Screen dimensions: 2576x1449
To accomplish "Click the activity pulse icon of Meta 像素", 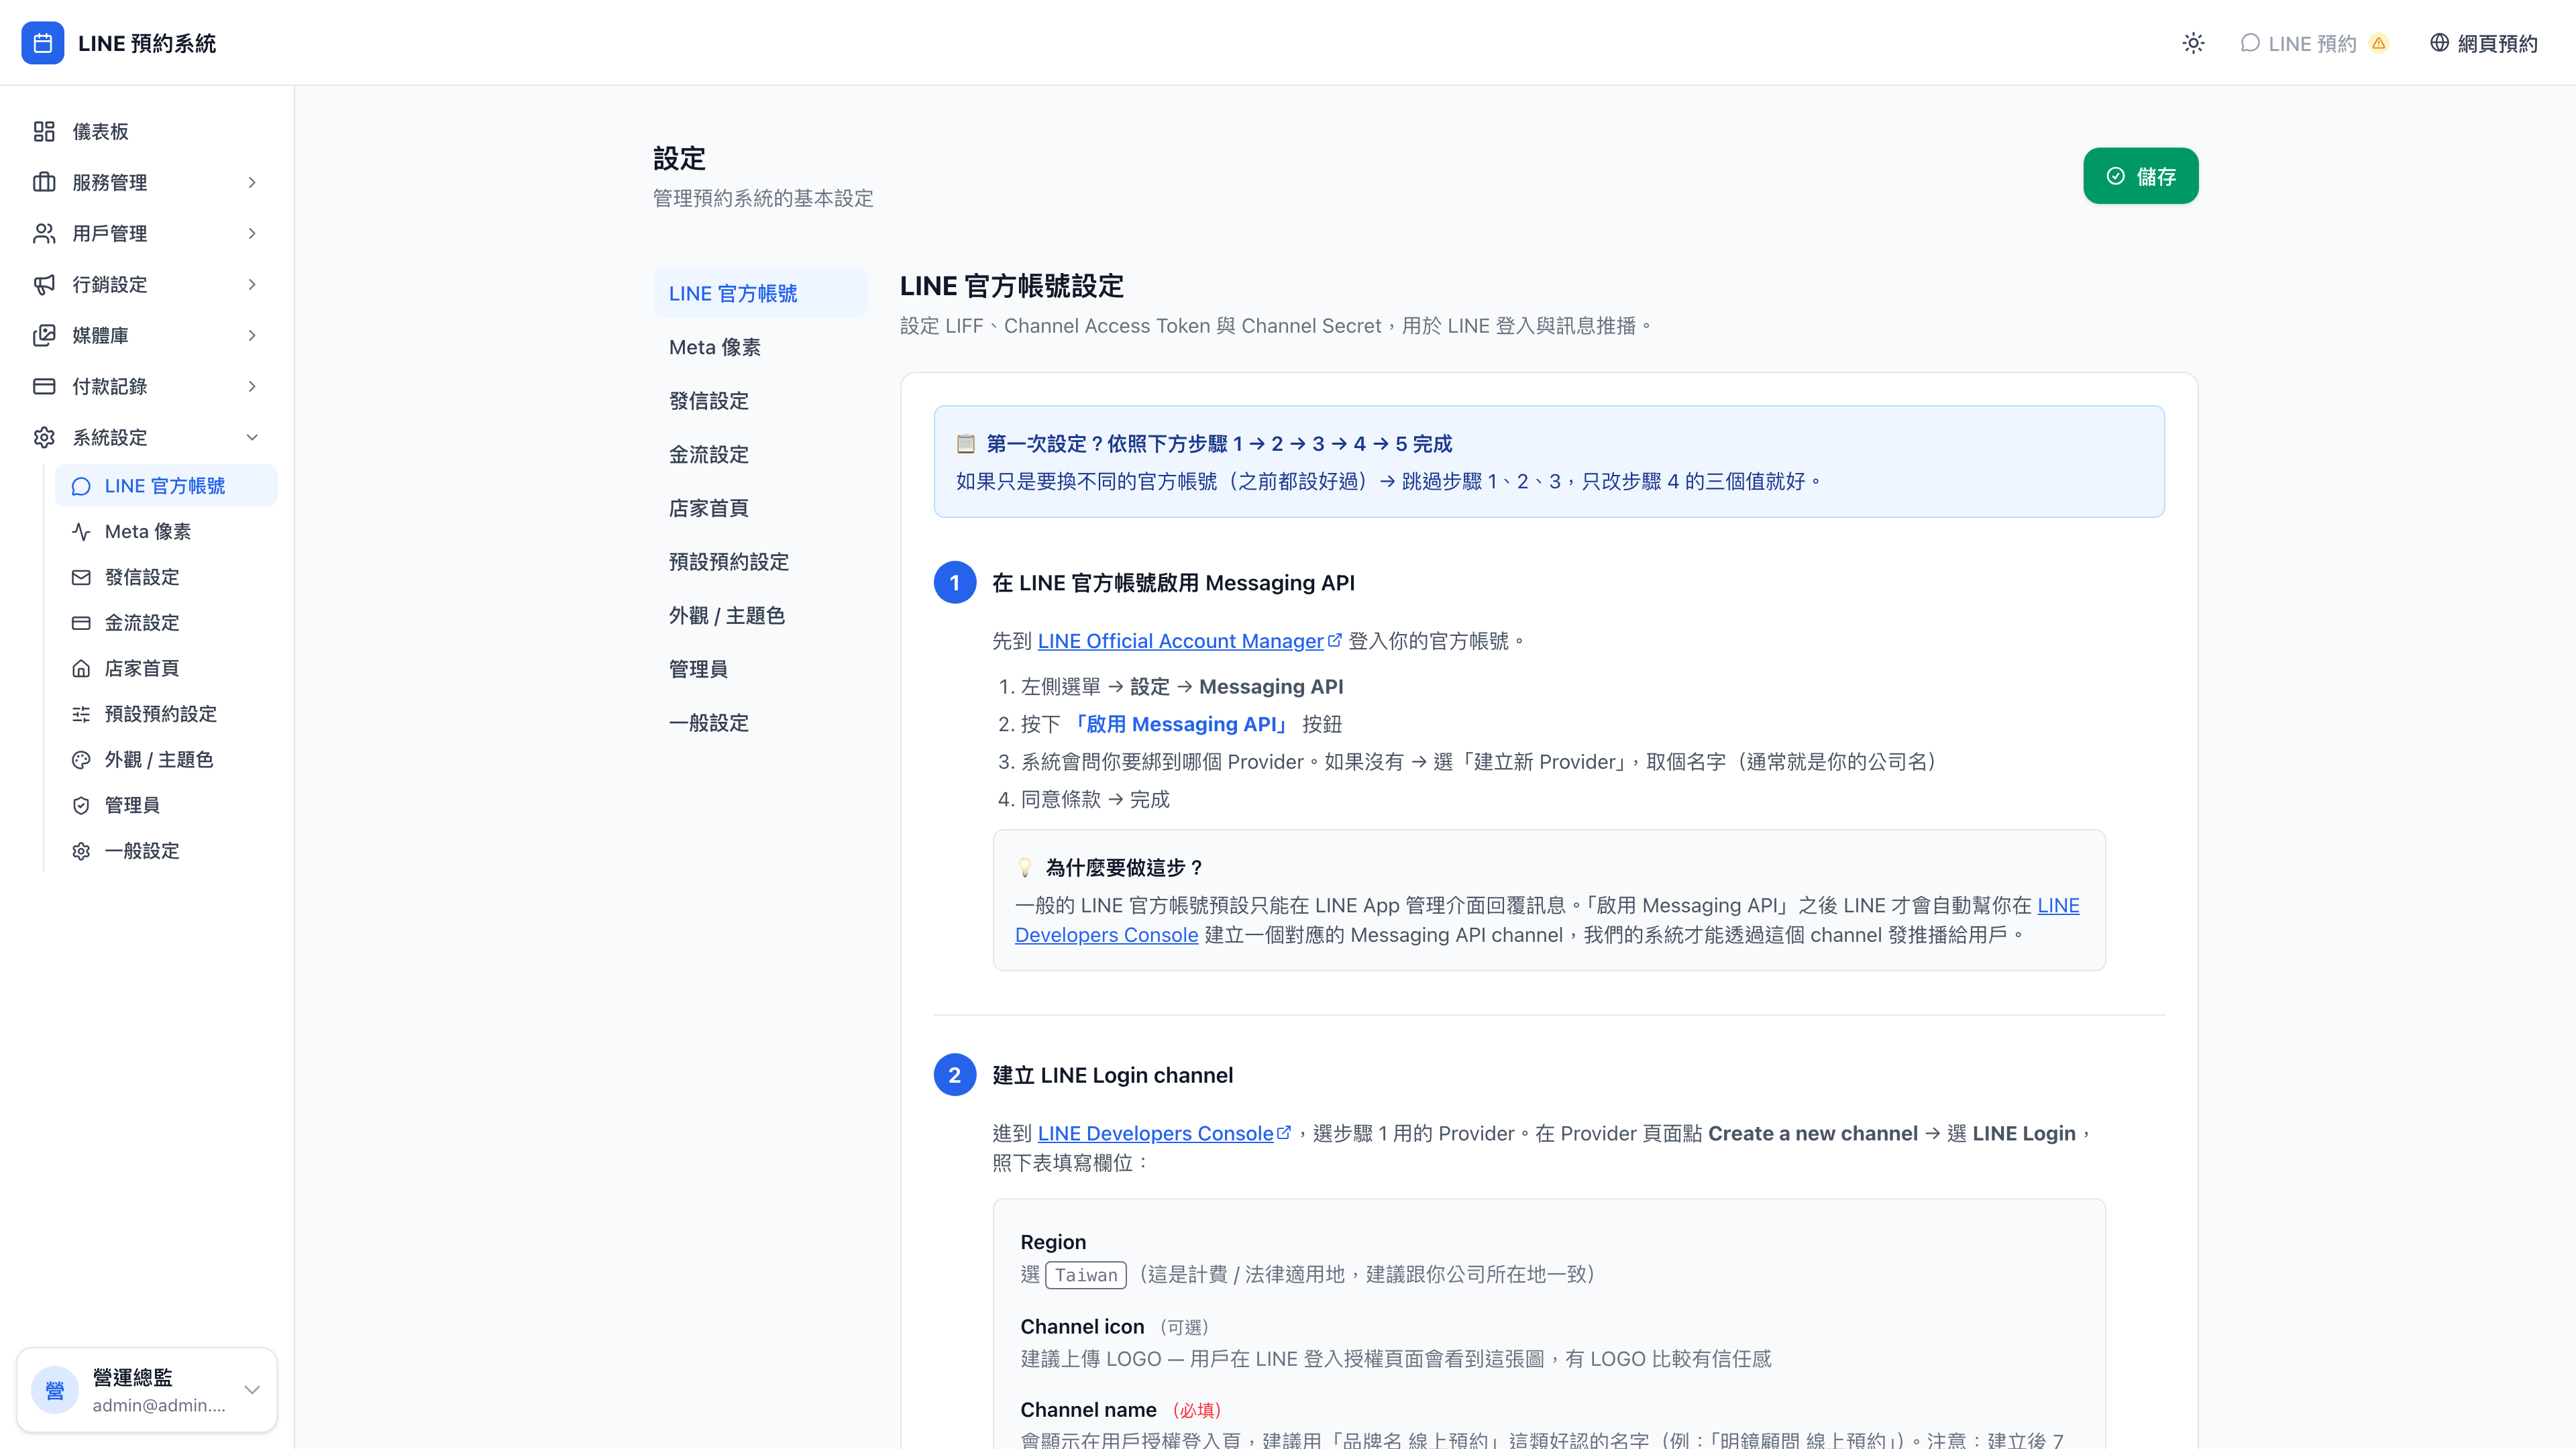I will click(81, 532).
